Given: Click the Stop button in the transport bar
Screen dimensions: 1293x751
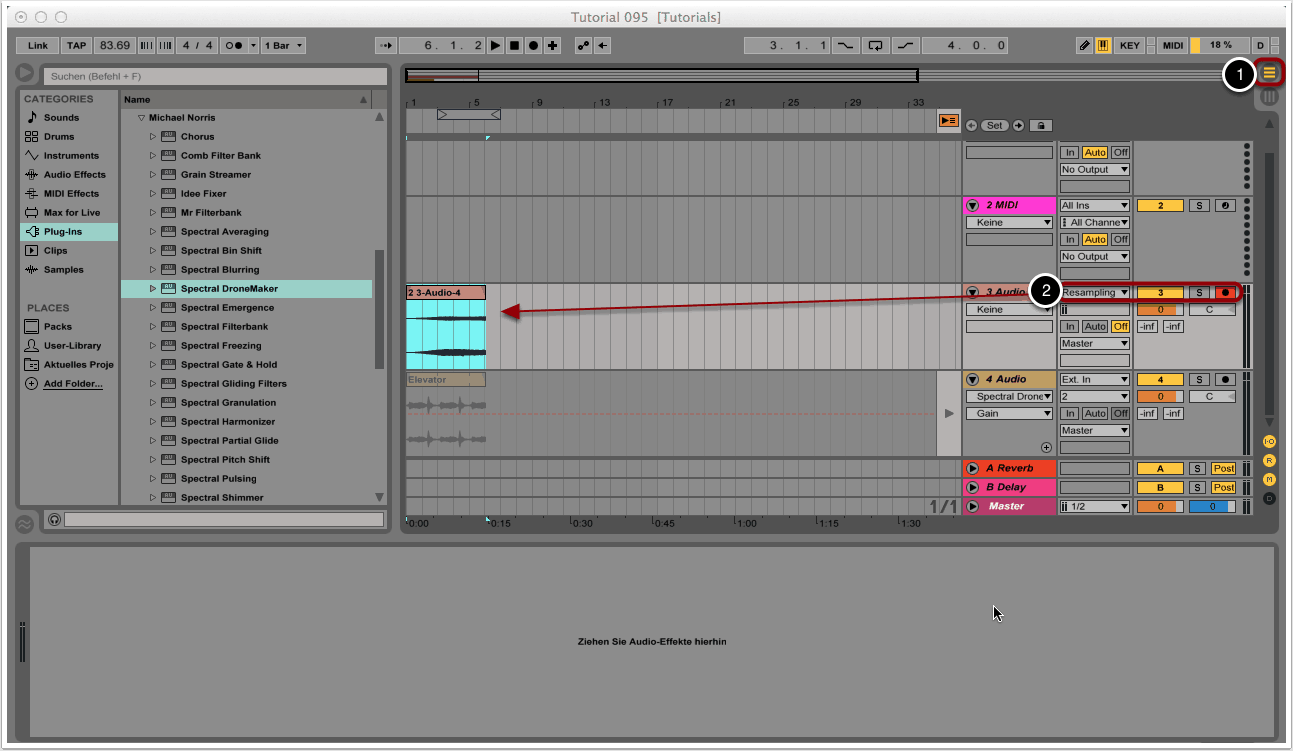Looking at the screenshot, I should pos(514,46).
